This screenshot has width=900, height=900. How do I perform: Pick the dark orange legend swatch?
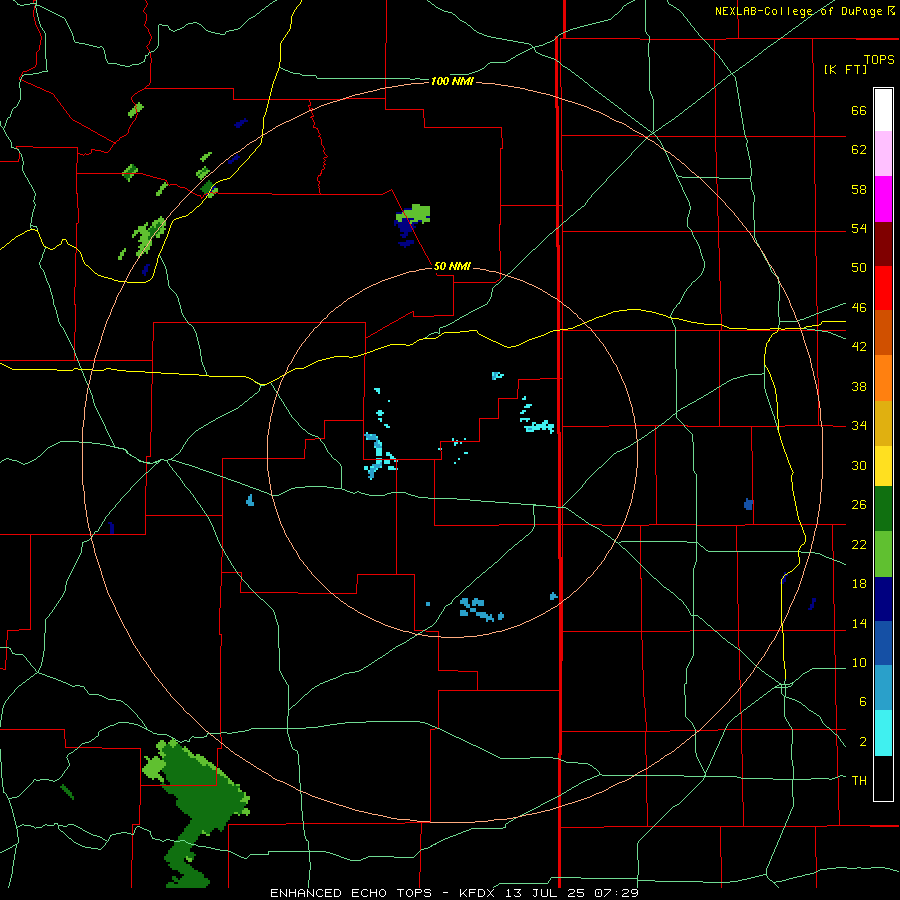coord(883,332)
